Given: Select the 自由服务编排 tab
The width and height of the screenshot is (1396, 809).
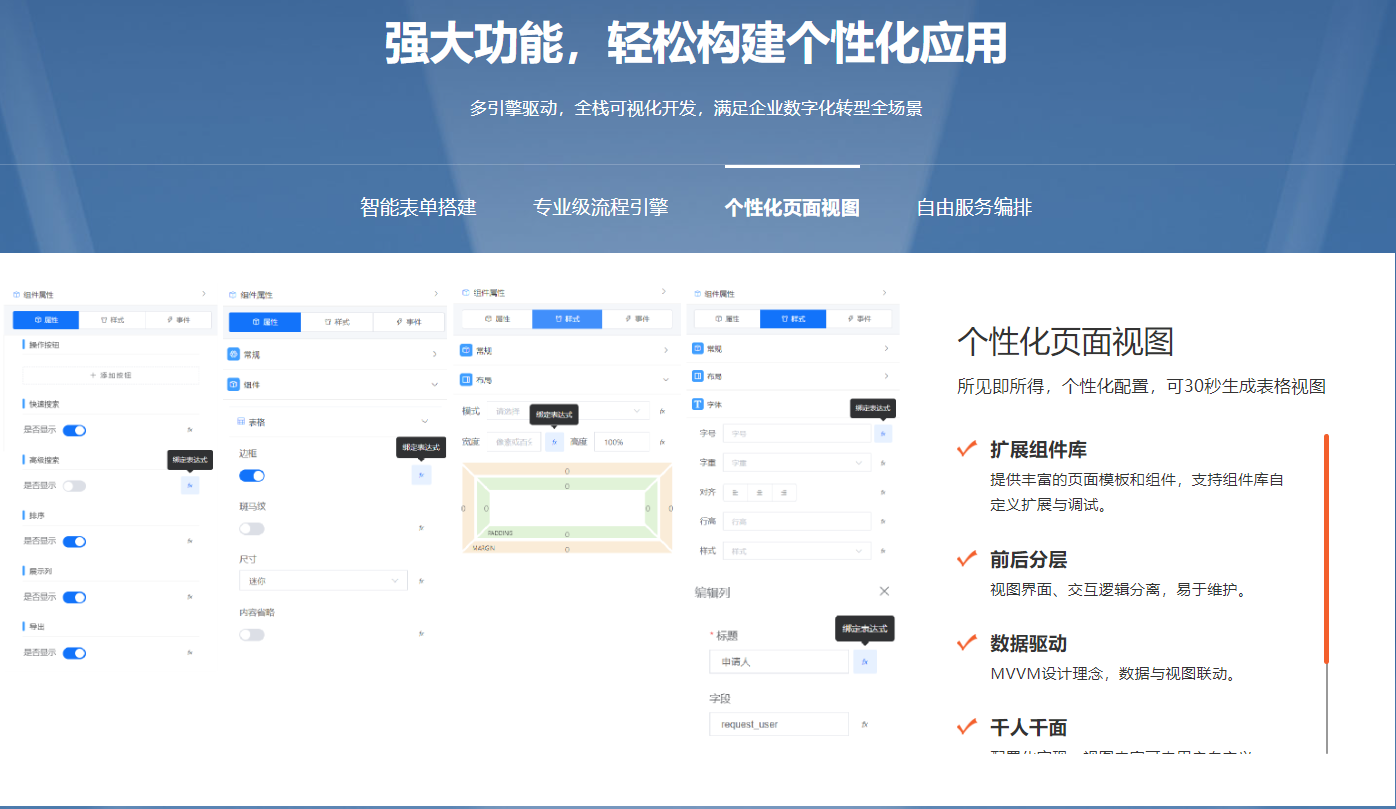Looking at the screenshot, I should click(x=975, y=207).
